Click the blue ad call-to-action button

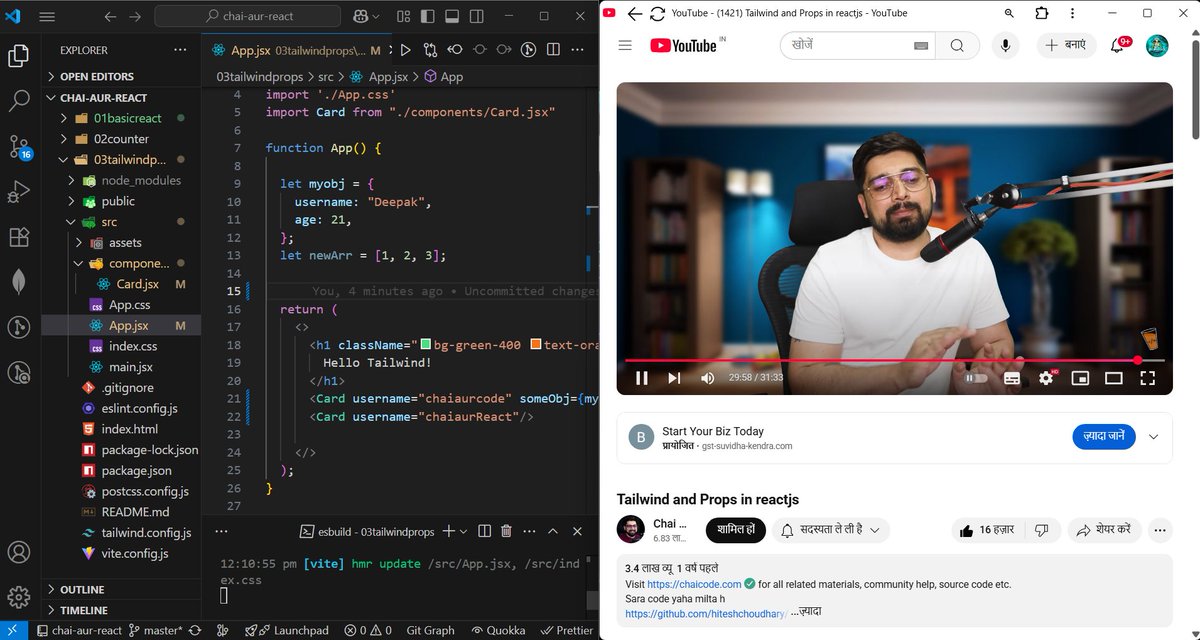(x=1104, y=436)
